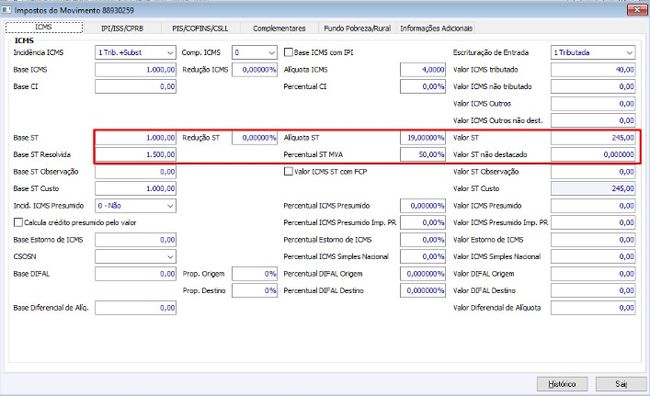Viewport: 650px width, 396px height.
Task: Open the Comp. ICMS dropdown
Action: 255,53
